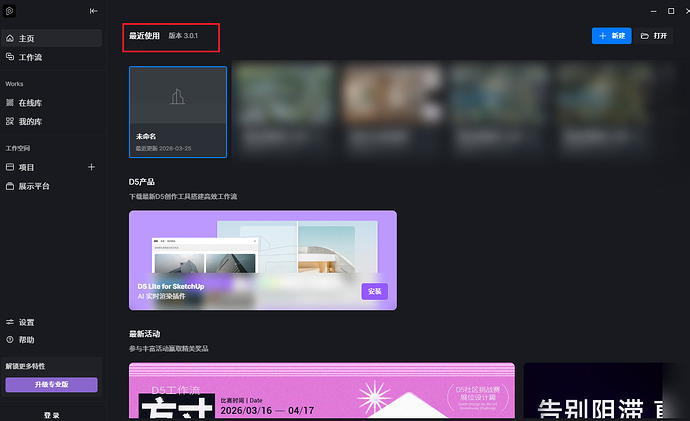Click 登录 (Login) at sidebar bottom
The height and width of the screenshot is (421, 690).
(x=52, y=414)
